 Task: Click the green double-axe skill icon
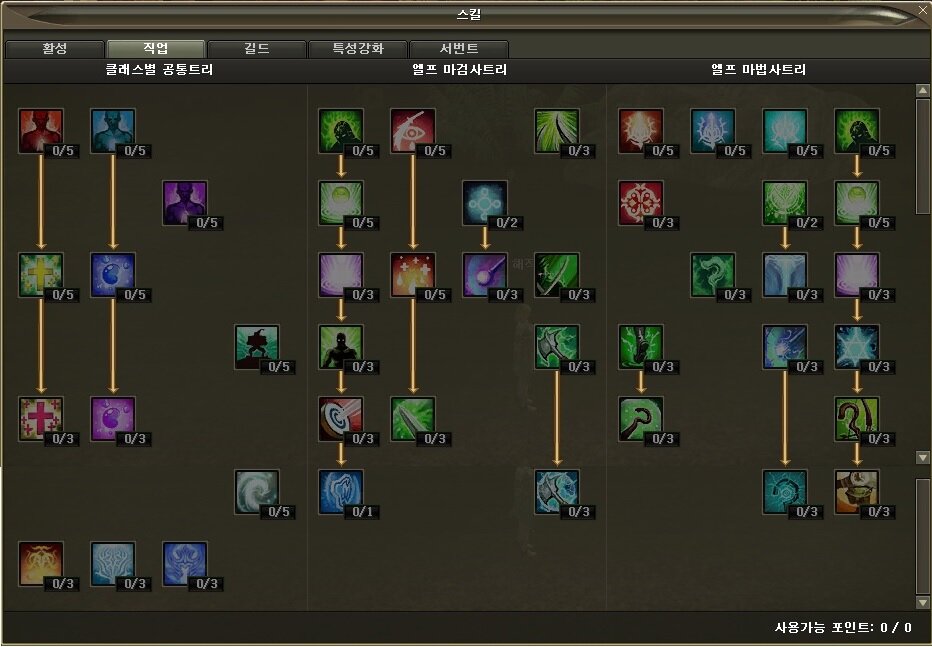[x=556, y=347]
